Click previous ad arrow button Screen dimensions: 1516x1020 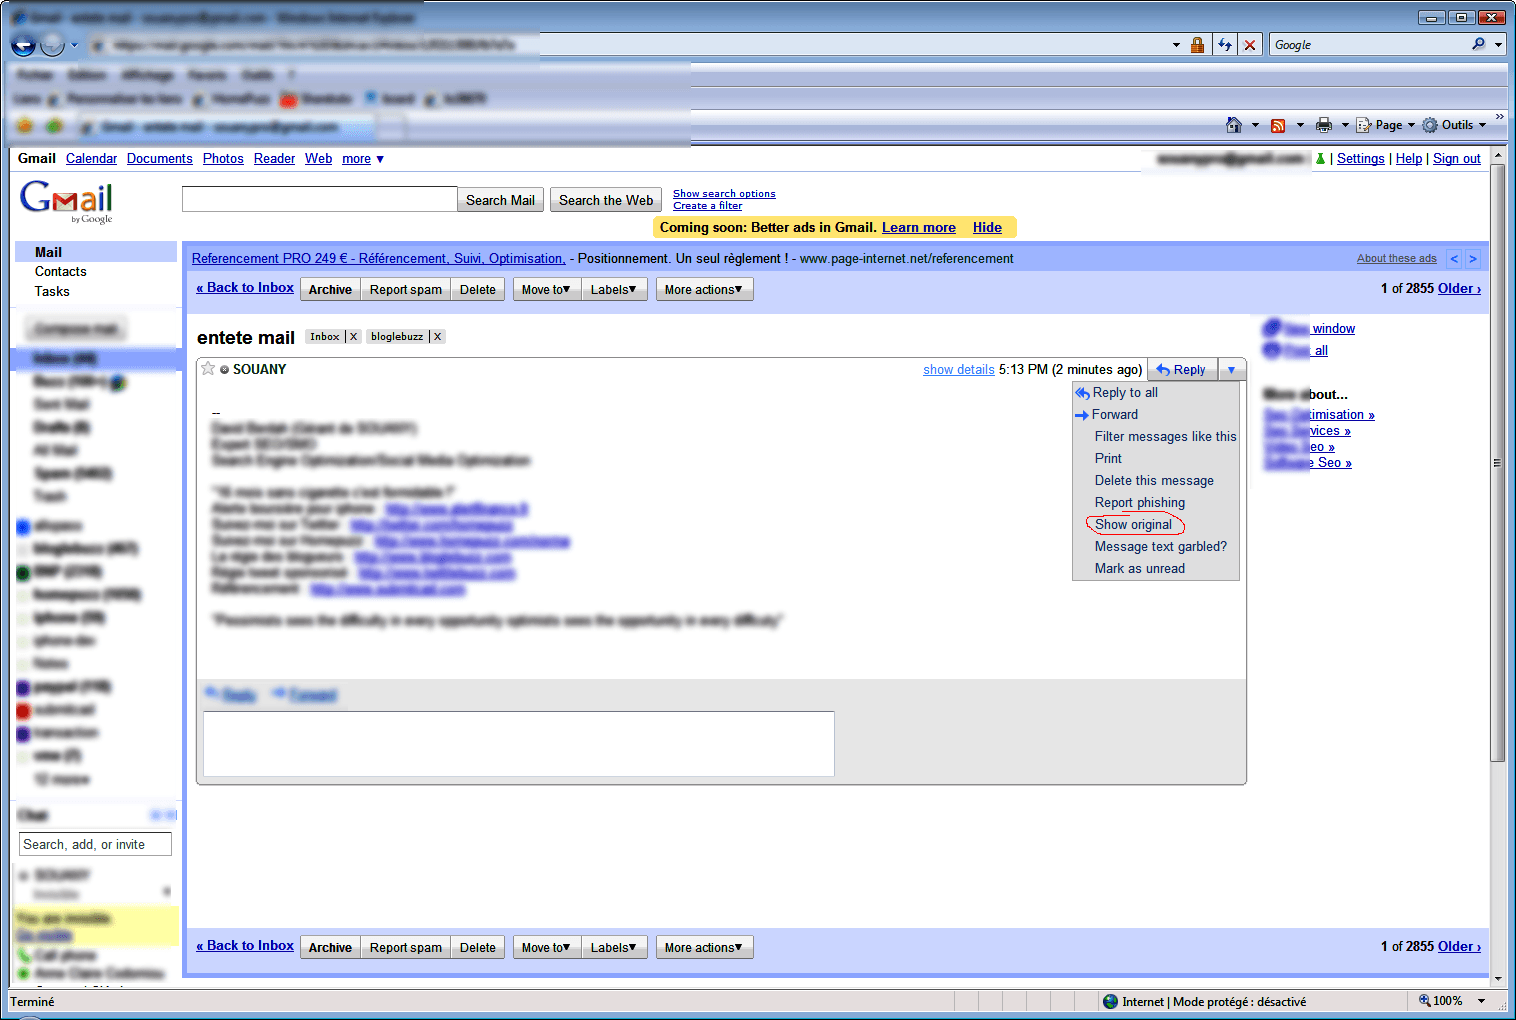[x=1454, y=259]
